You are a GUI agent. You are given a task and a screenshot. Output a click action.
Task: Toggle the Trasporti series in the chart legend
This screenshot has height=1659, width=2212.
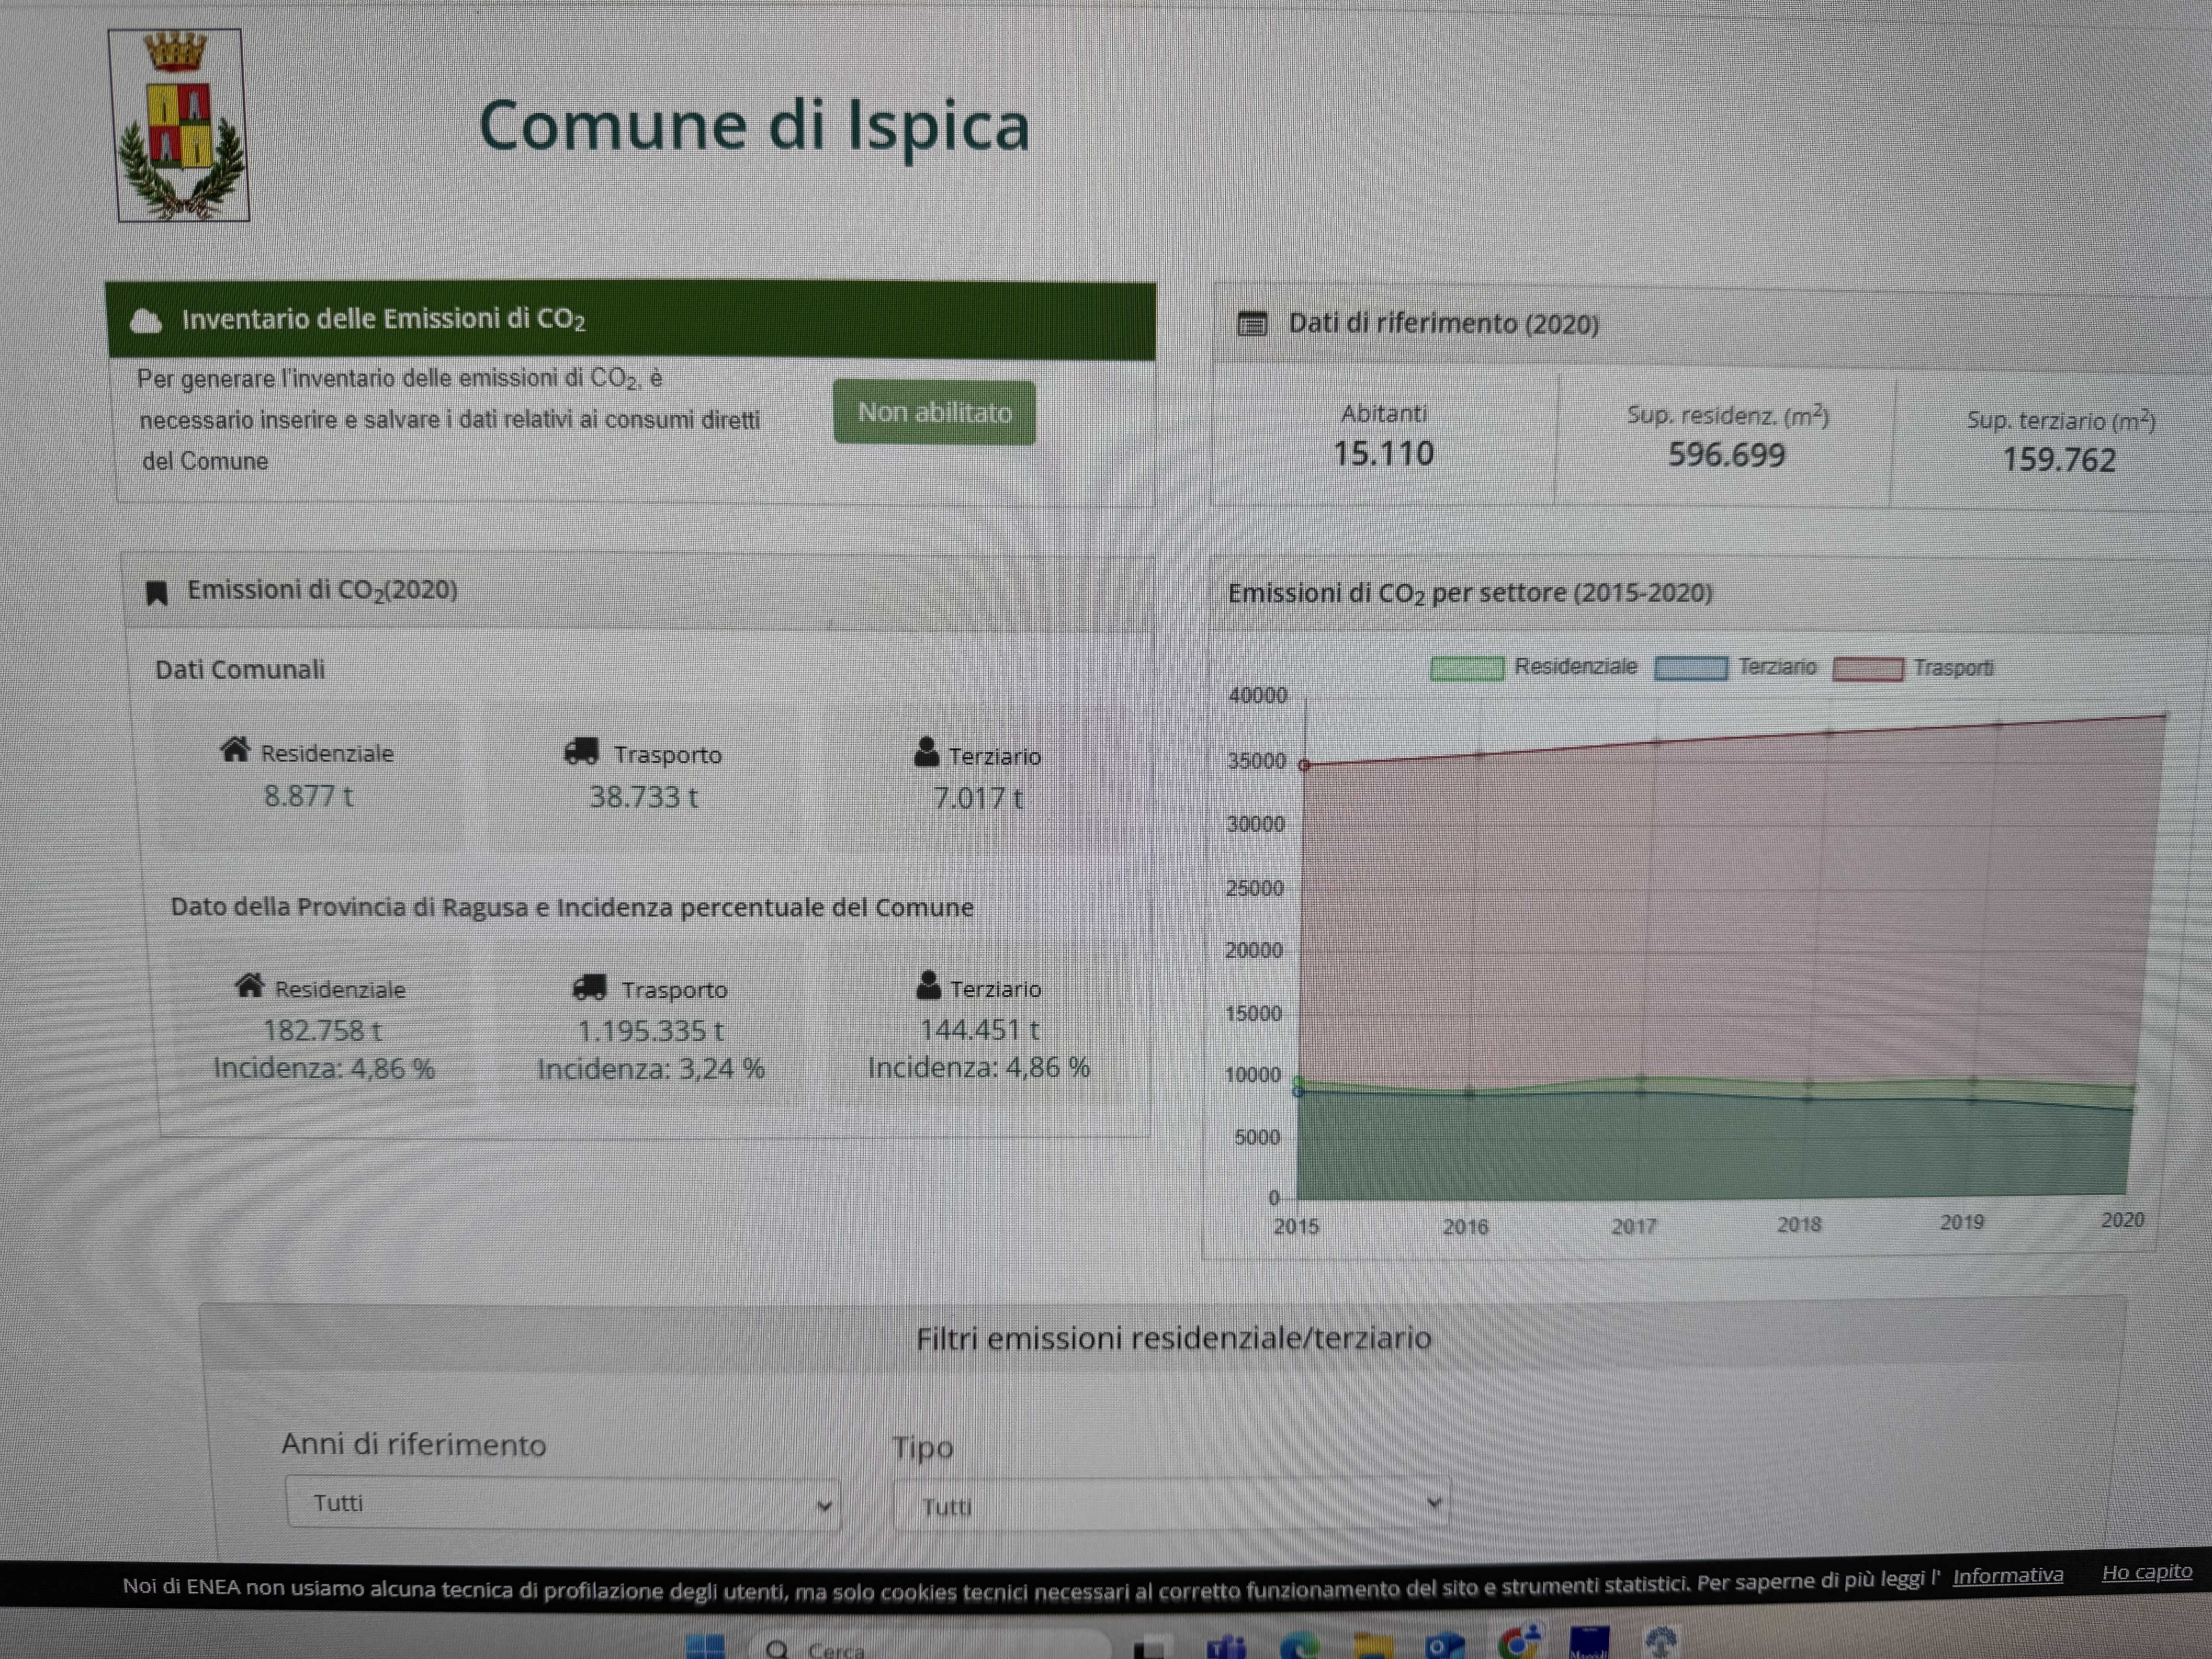click(1913, 668)
